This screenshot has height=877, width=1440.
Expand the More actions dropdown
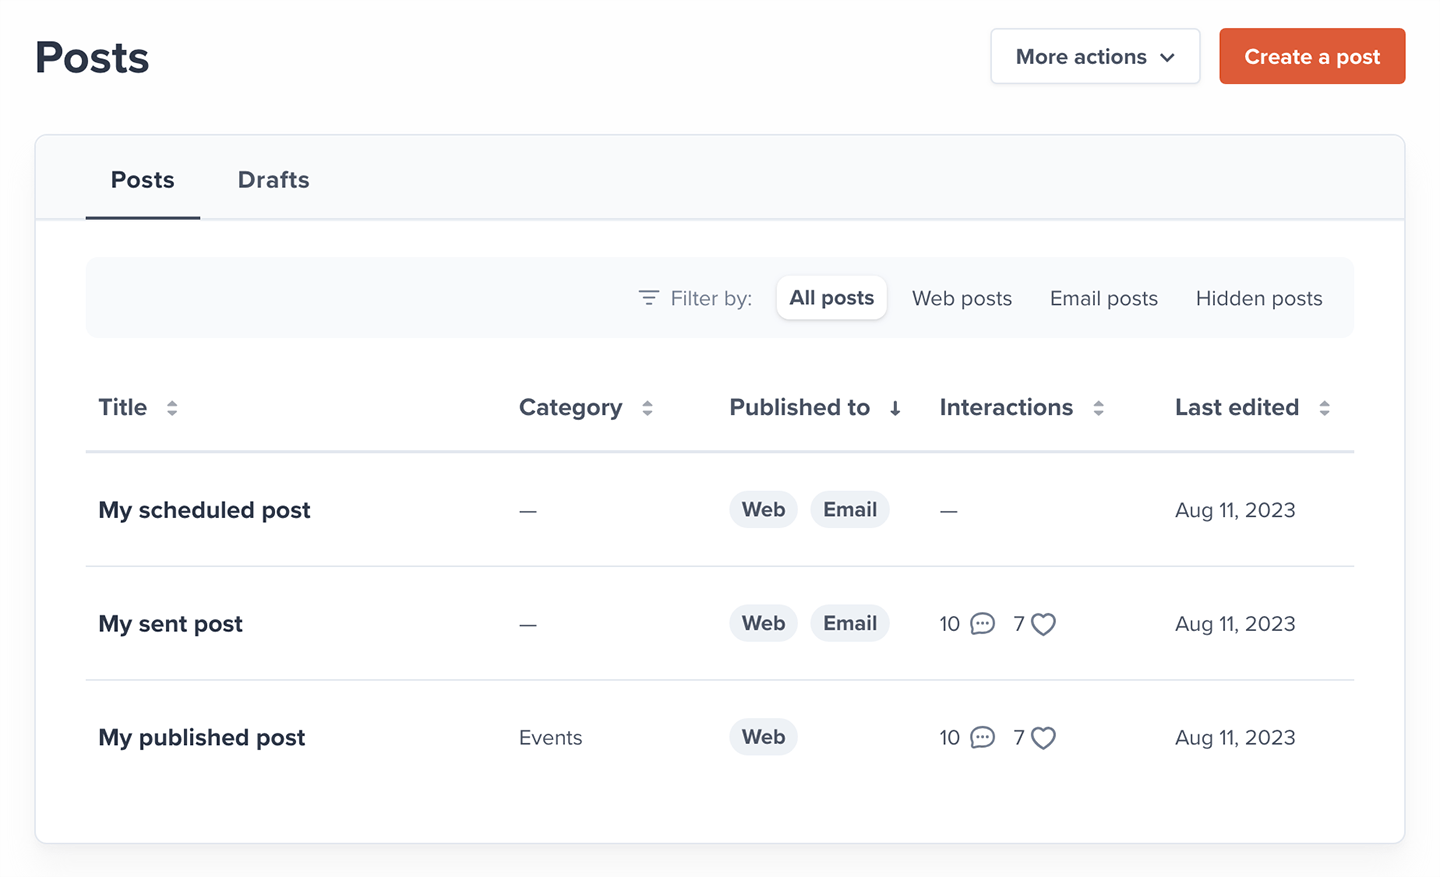point(1095,57)
